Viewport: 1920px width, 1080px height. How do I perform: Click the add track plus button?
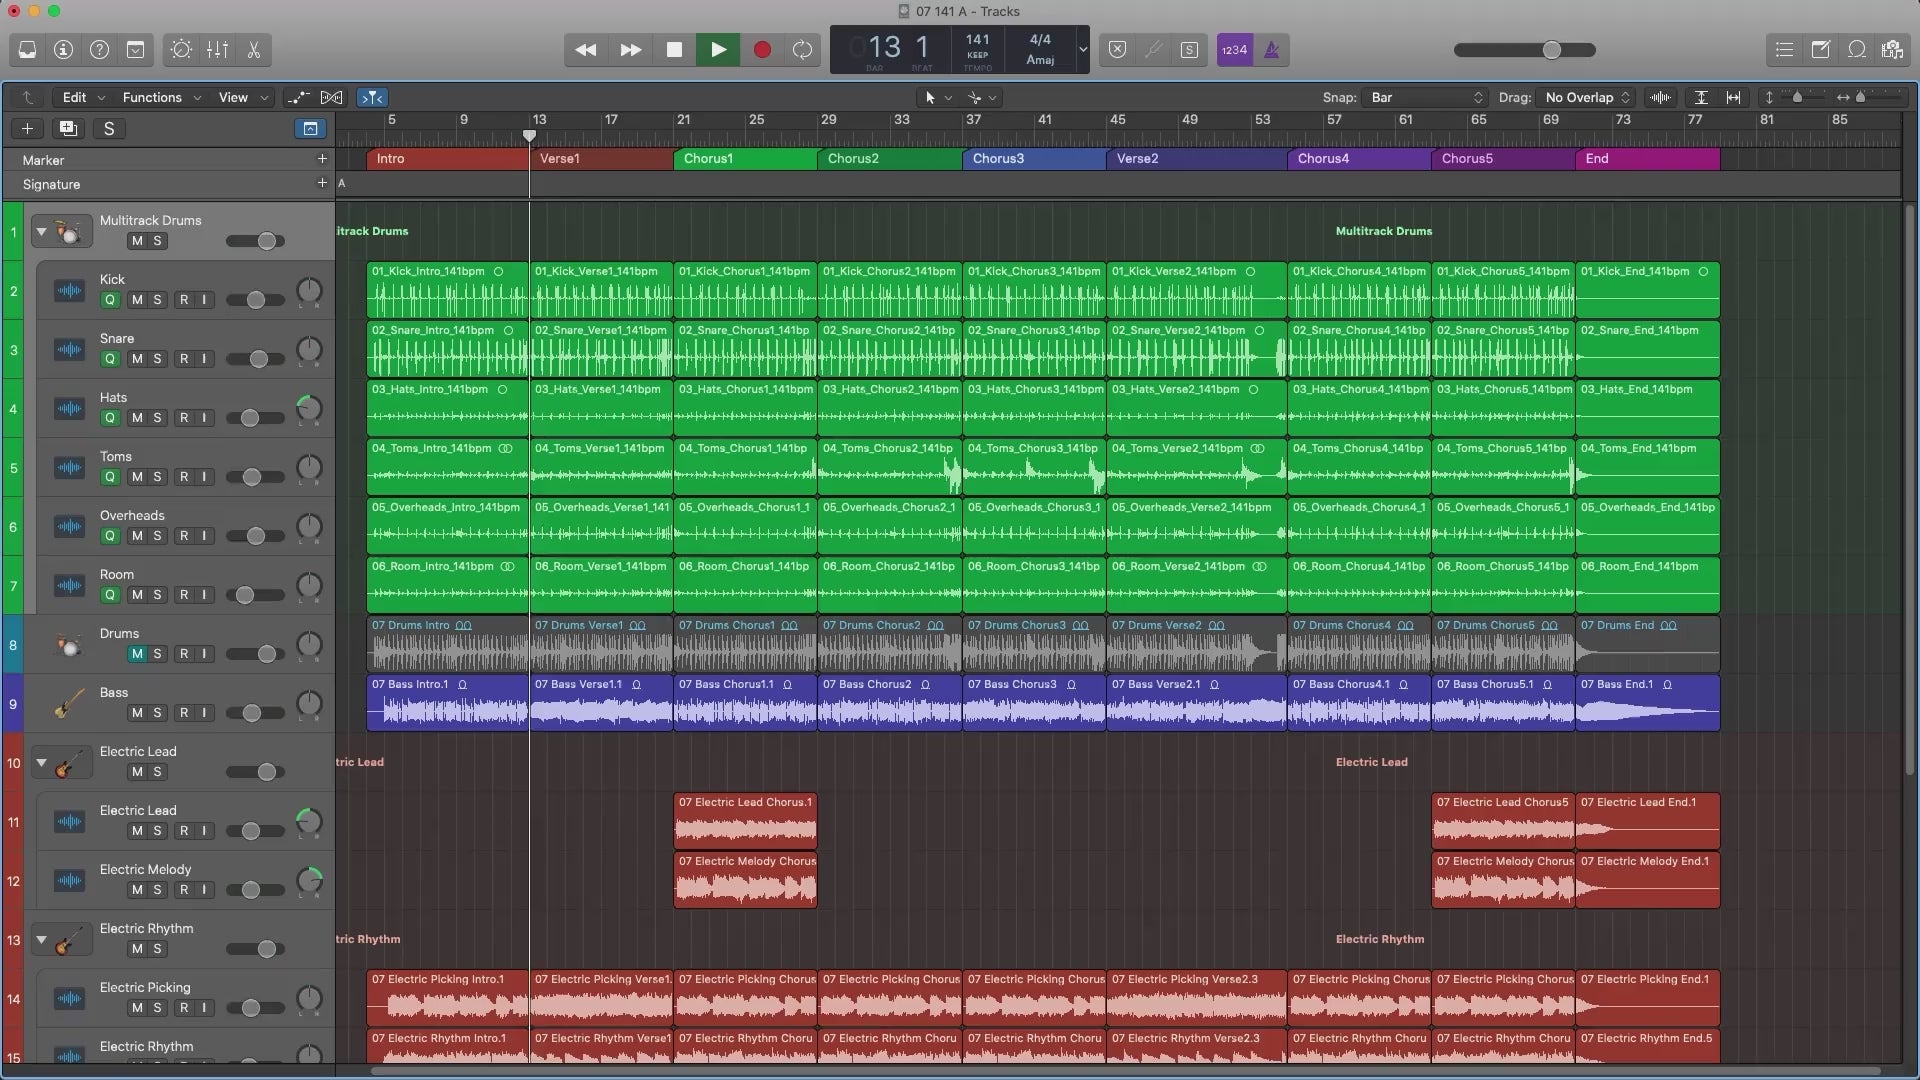[27, 128]
